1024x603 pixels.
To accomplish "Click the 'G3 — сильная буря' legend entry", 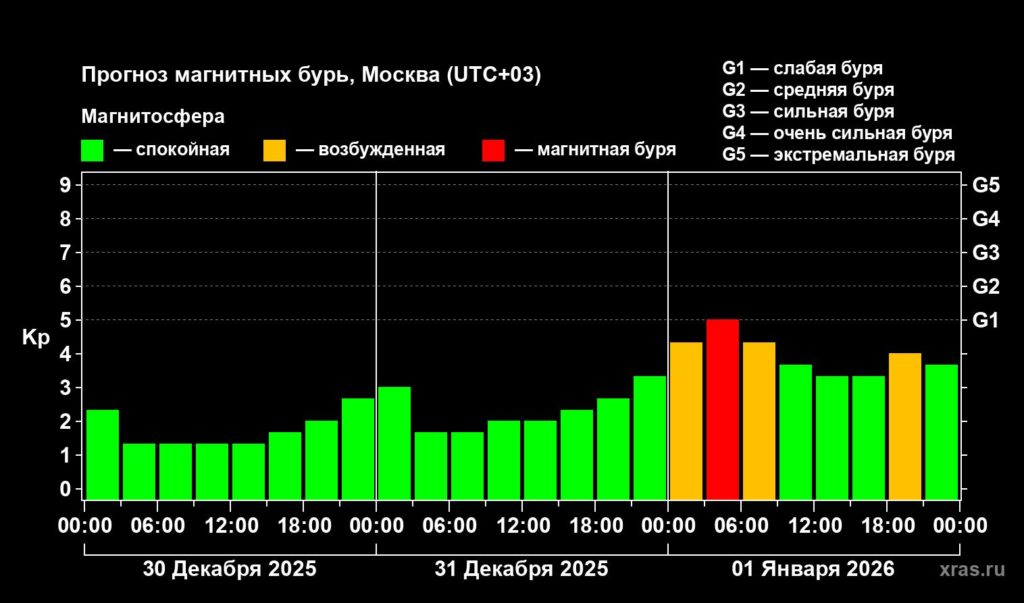I will point(808,112).
